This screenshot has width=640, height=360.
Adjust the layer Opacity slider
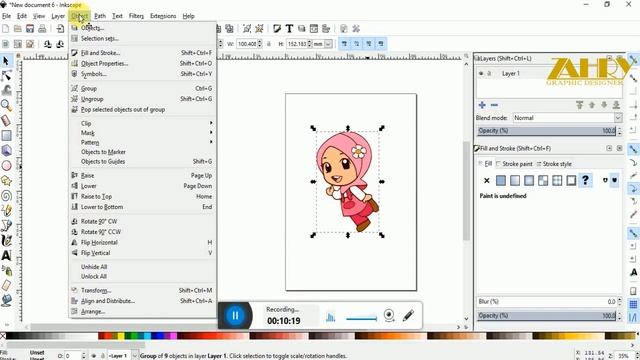point(547,131)
